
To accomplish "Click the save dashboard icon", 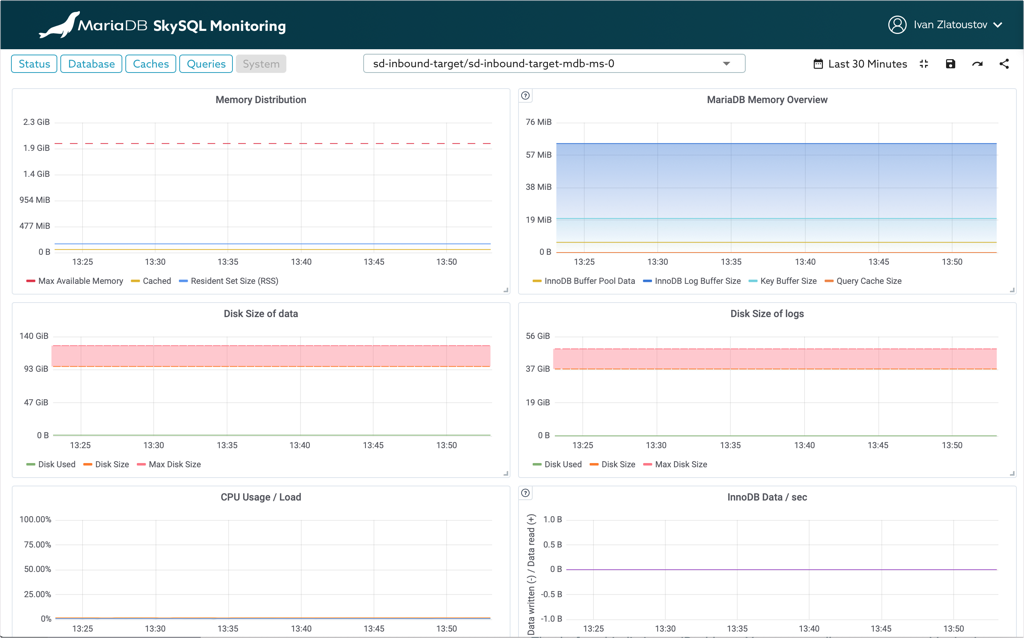I will 950,64.
